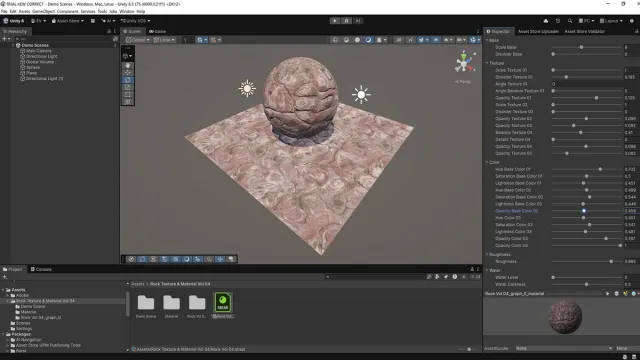Open the Layout dropdown

point(611,21)
